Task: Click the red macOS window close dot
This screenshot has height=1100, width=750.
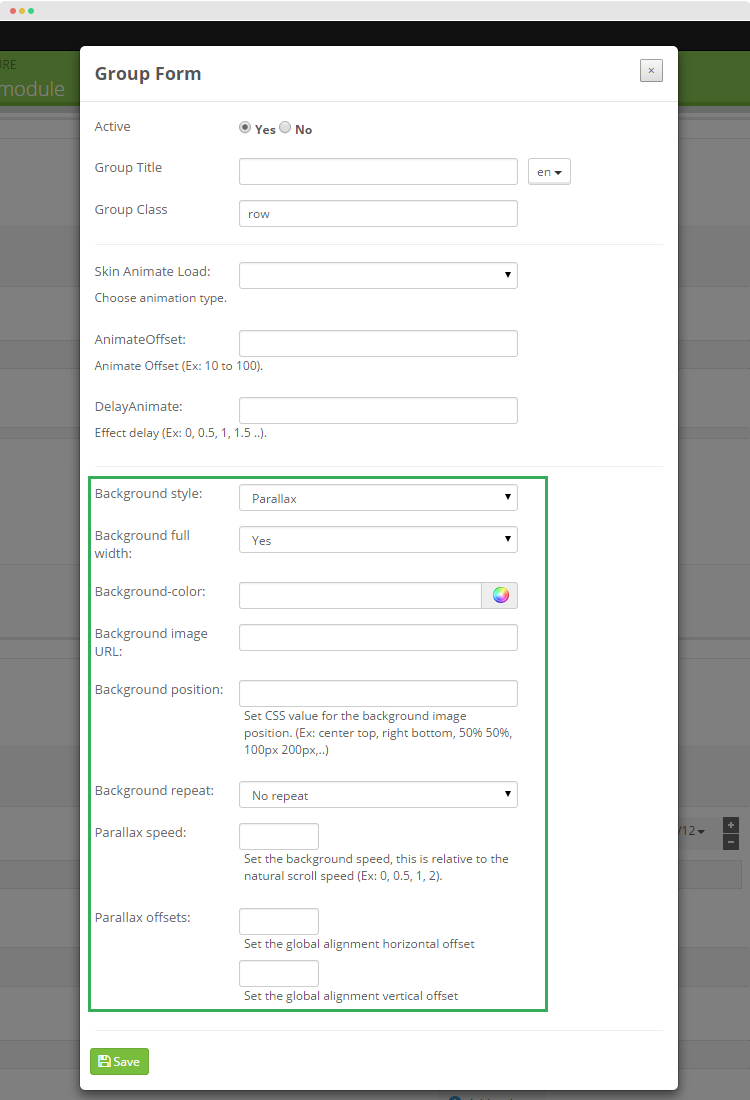Action: 13,11
